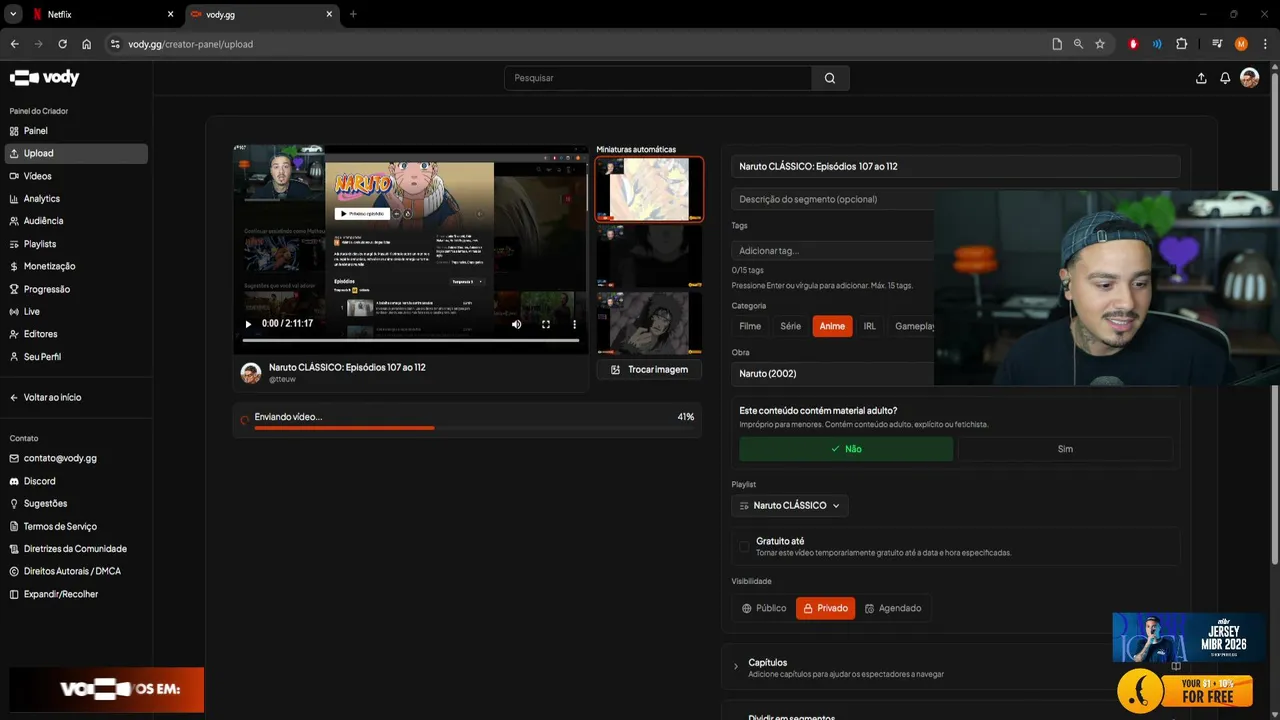Click the address bar URL

click(190, 44)
